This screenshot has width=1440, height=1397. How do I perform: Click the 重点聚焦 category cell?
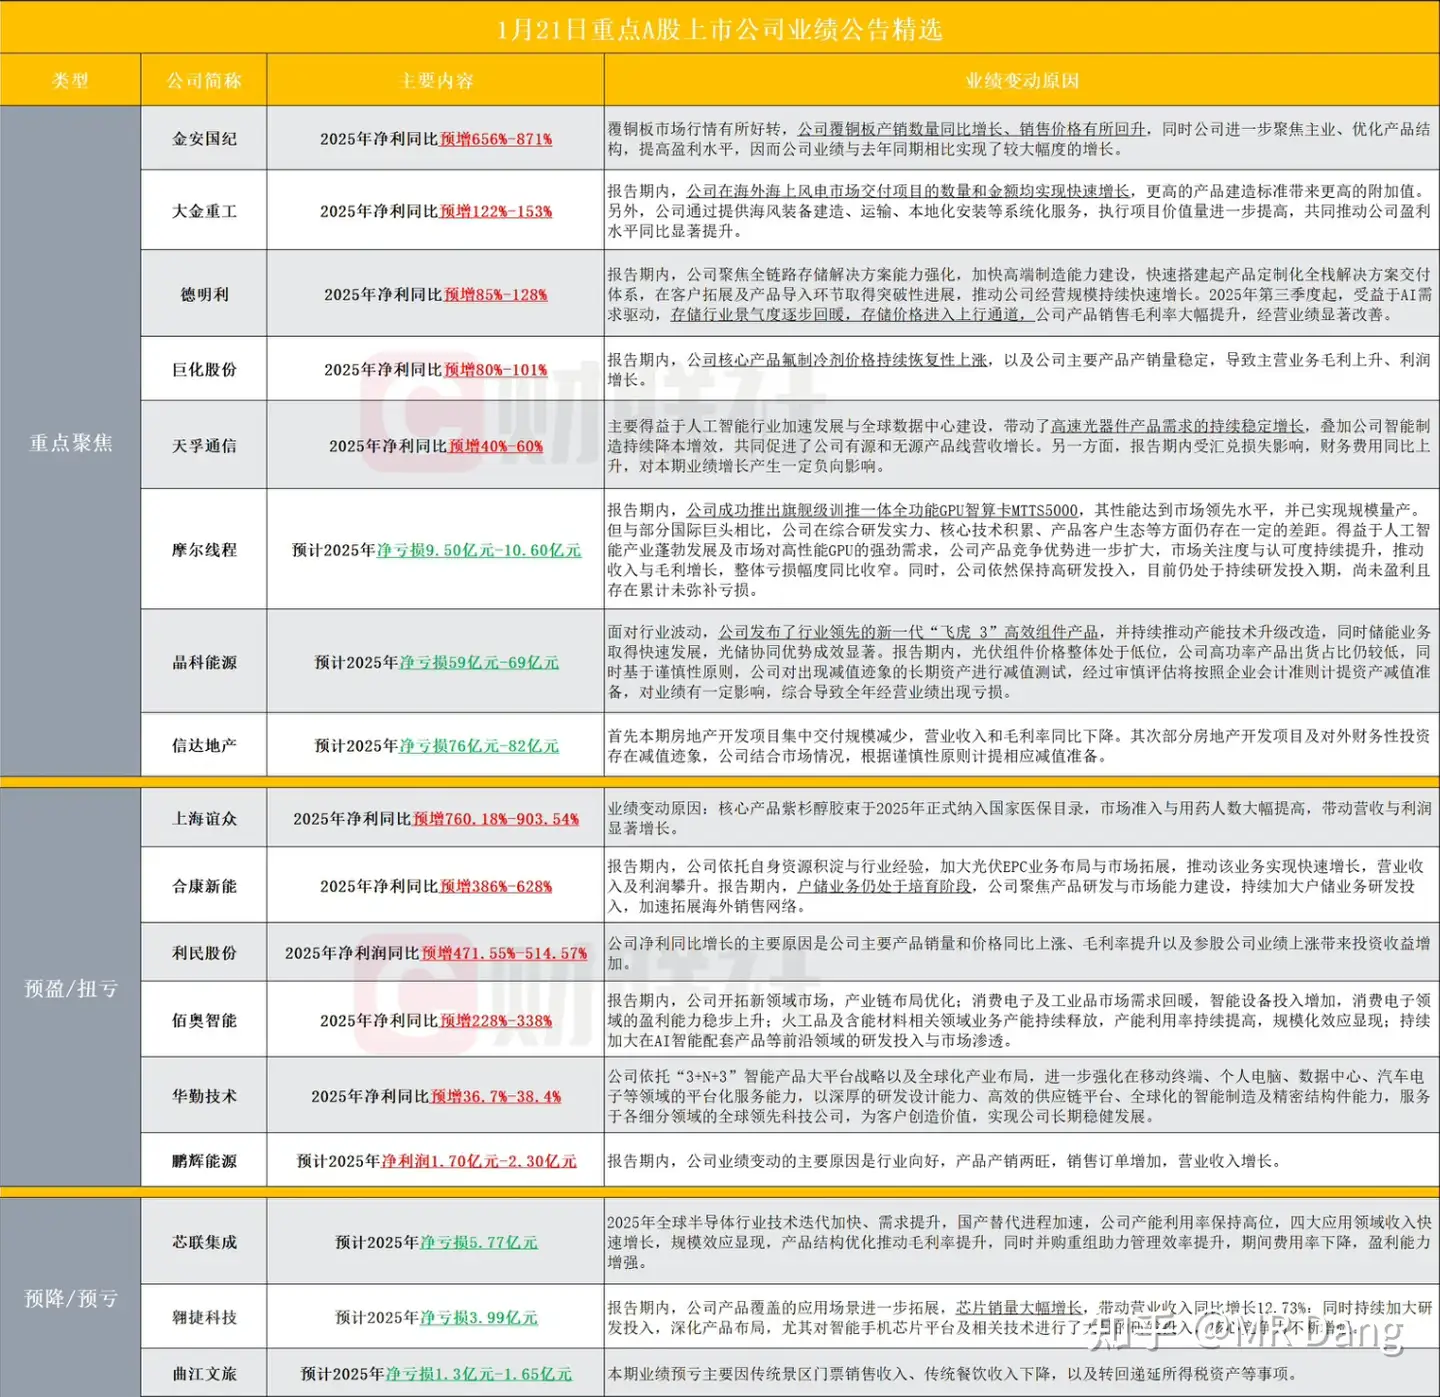70,443
